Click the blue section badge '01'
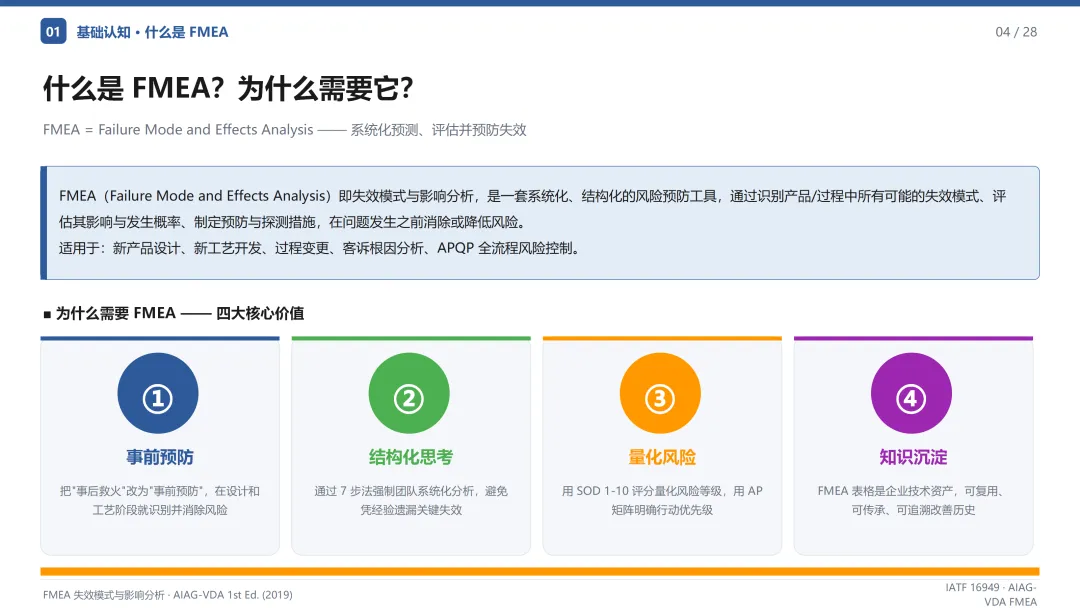 pyautogui.click(x=53, y=32)
